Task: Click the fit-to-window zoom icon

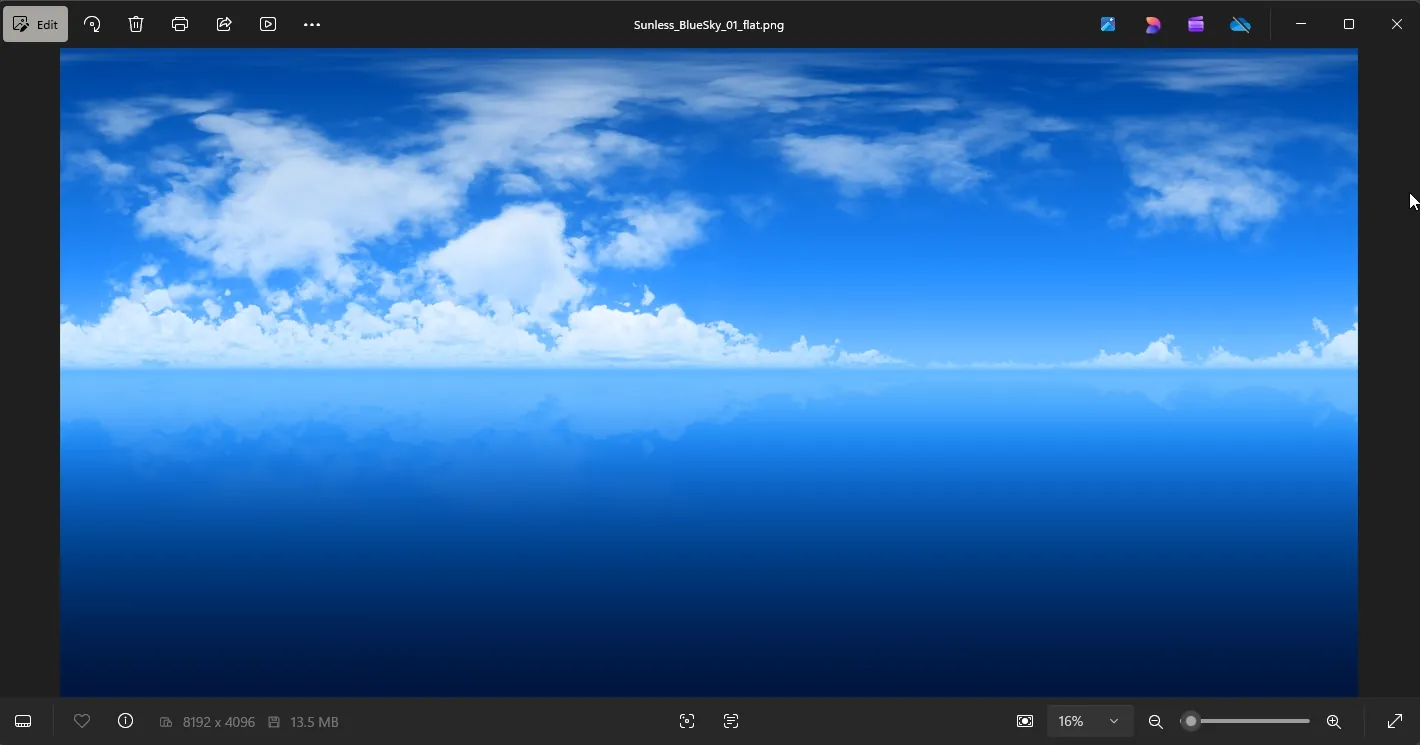Action: [1025, 721]
